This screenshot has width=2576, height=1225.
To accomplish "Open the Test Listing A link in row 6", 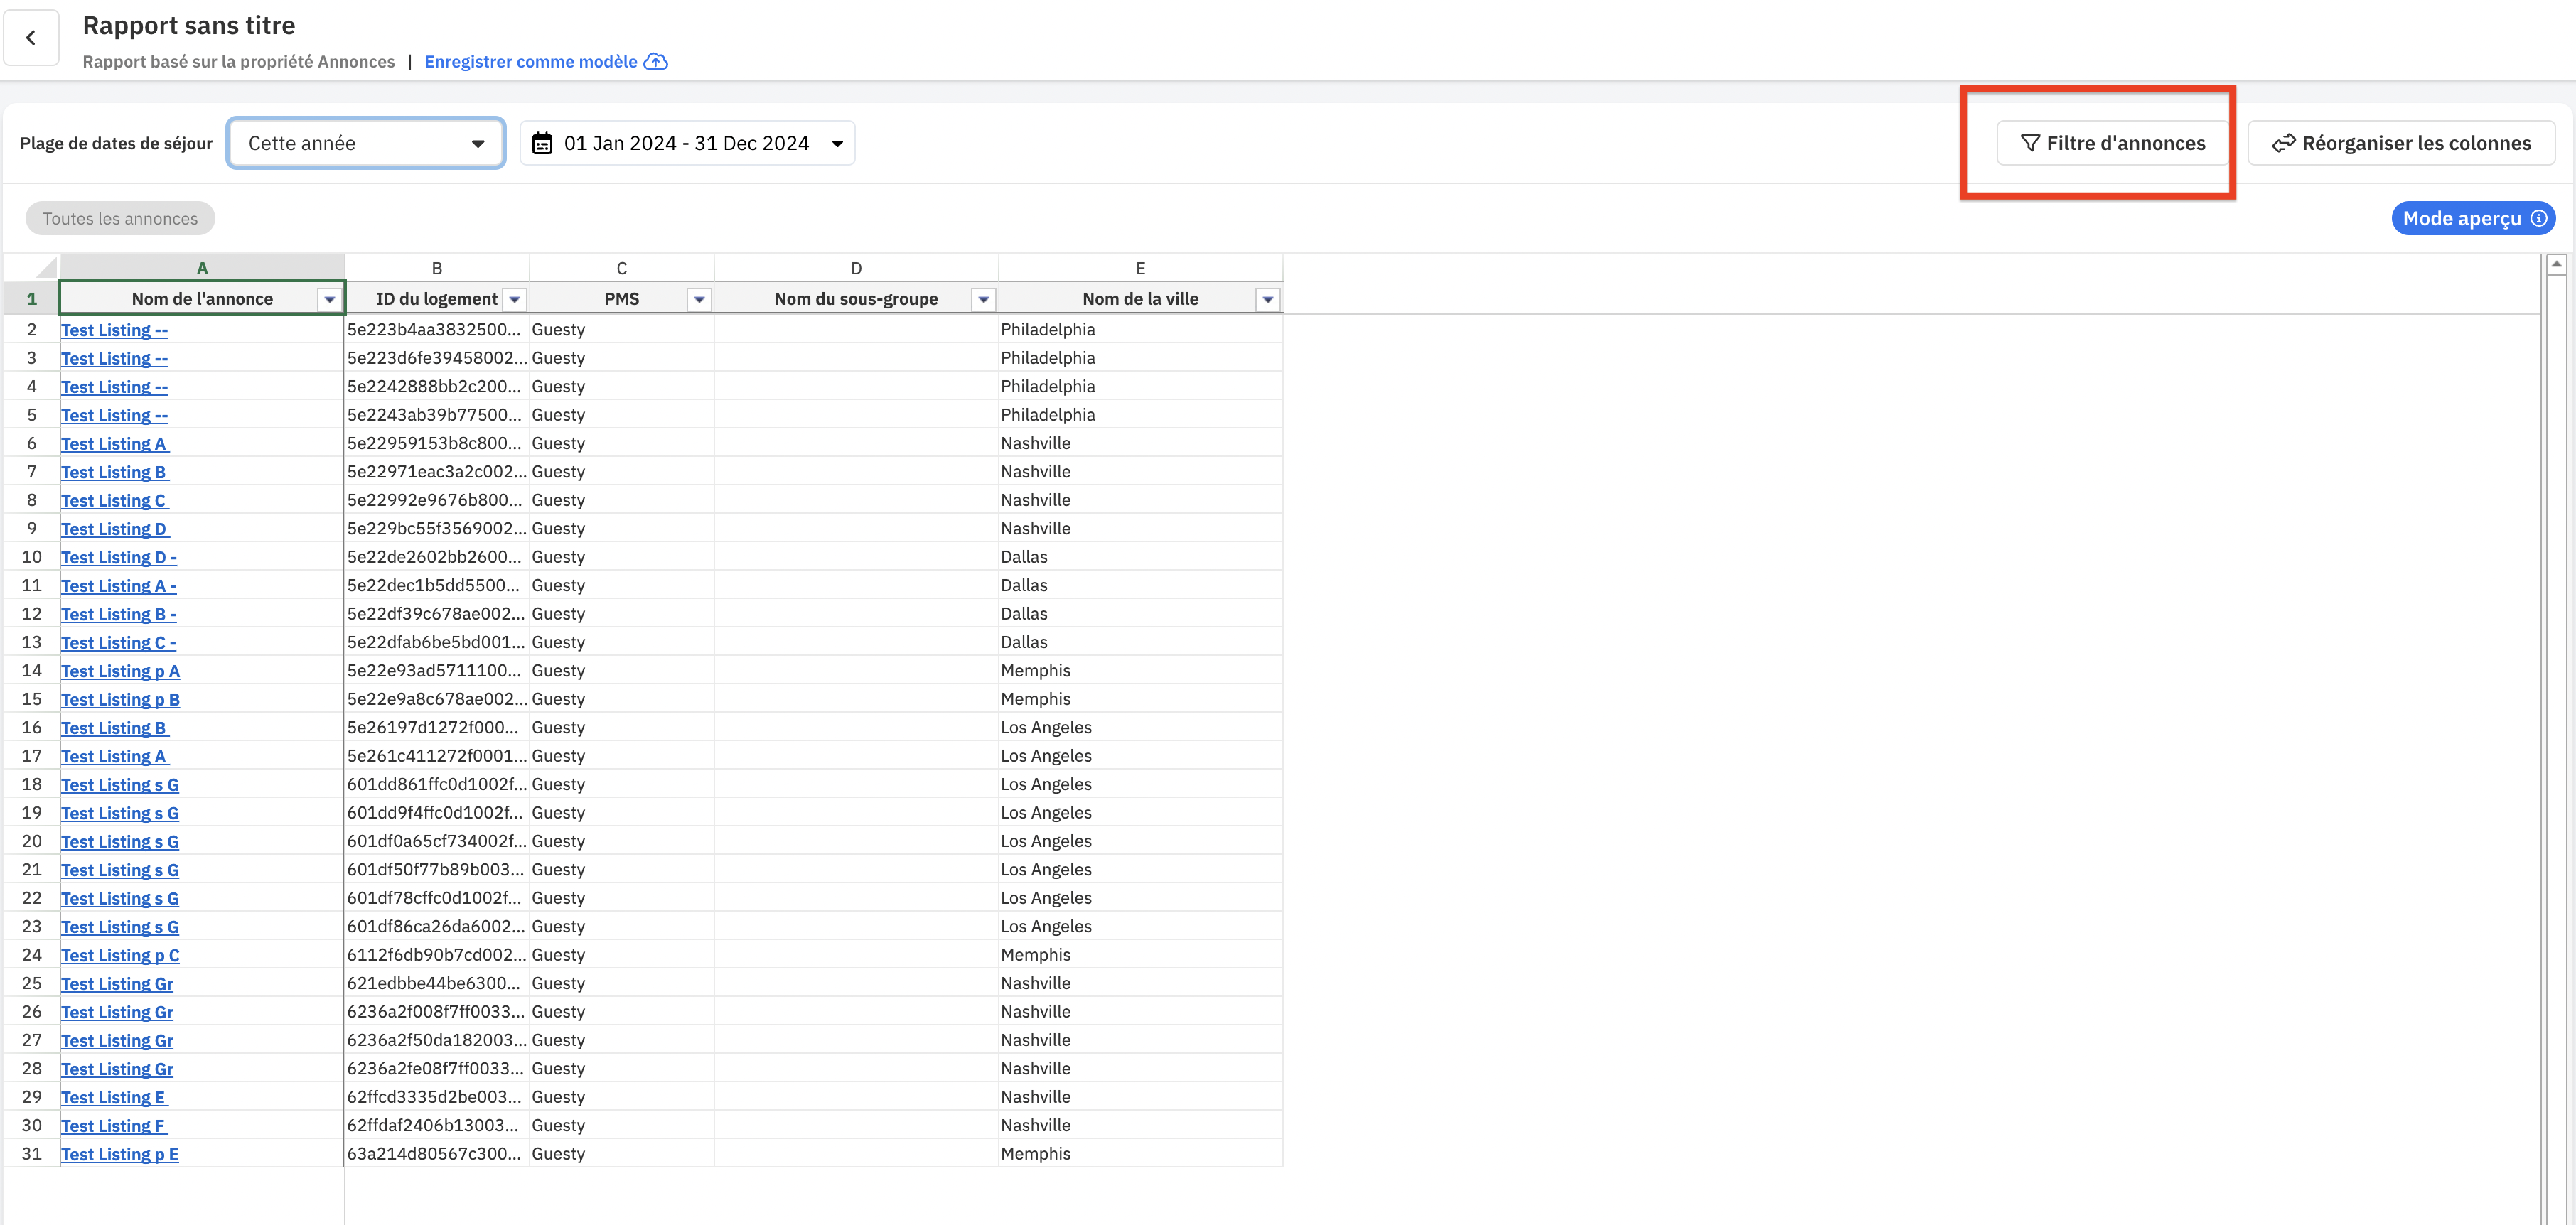I will tap(115, 444).
